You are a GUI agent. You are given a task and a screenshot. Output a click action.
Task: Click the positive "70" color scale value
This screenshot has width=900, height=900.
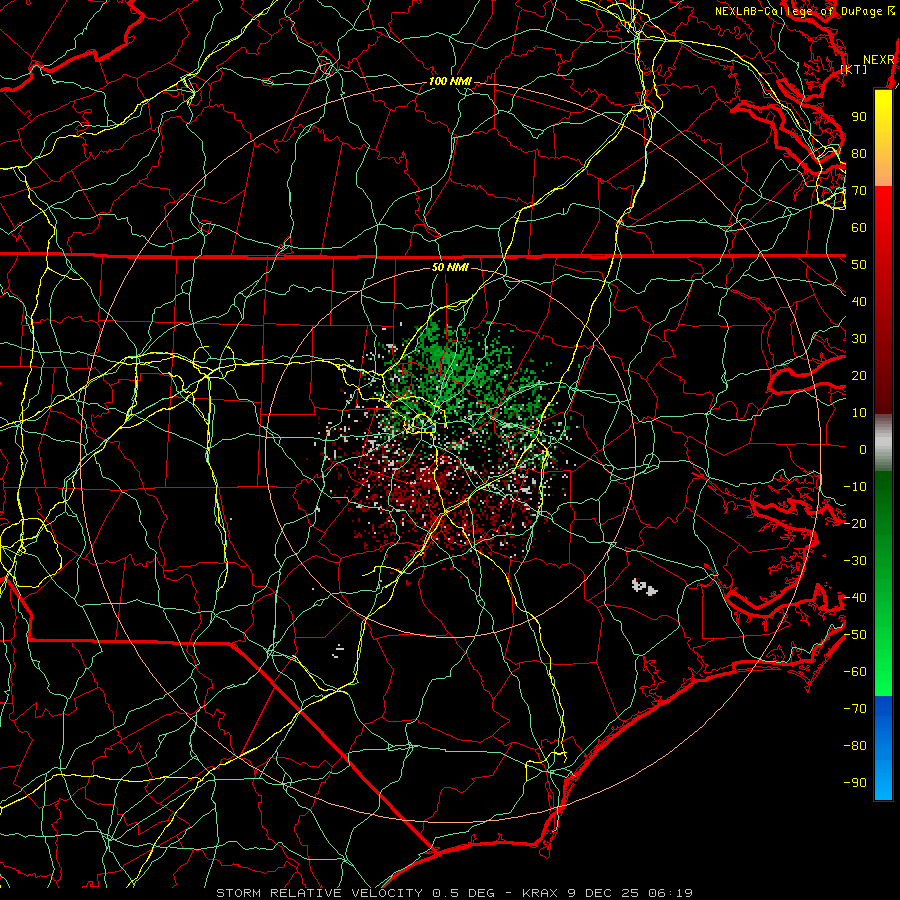[859, 191]
